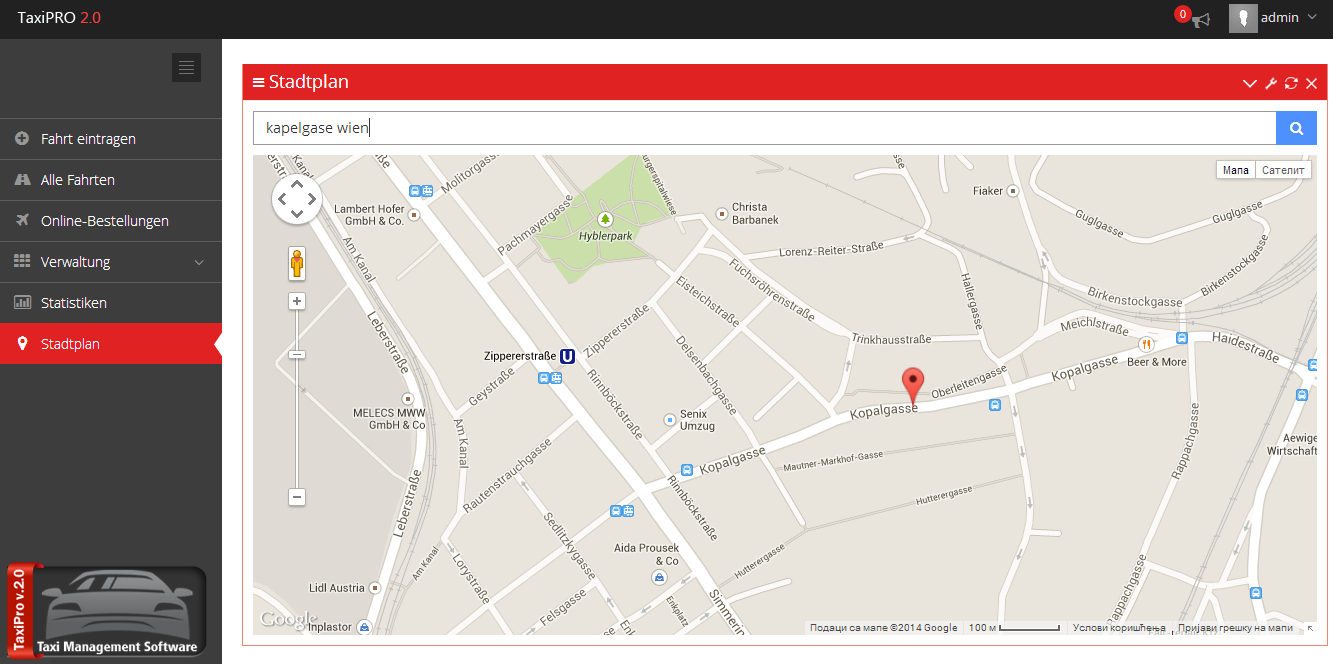Close the Stadtplan panel

pos(1311,83)
